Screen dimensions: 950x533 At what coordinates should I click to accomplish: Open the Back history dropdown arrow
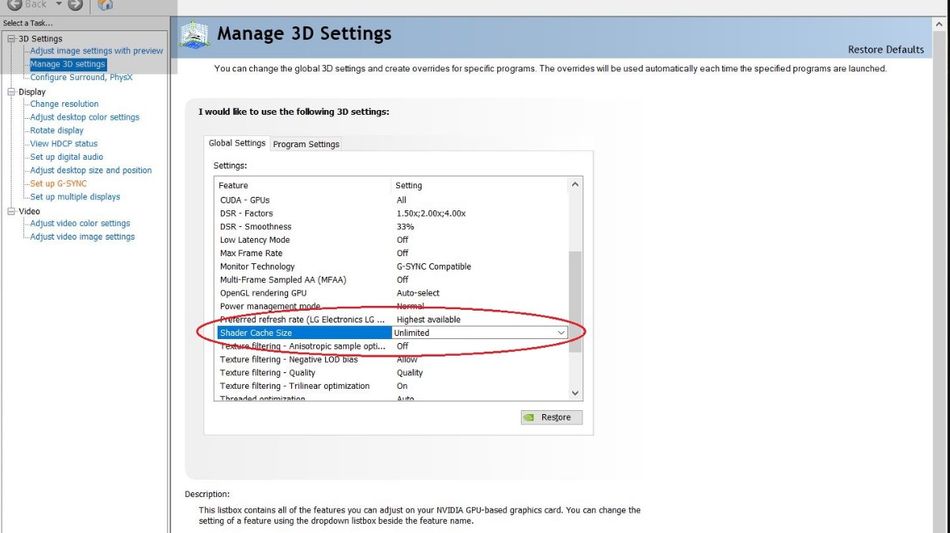coord(59,4)
